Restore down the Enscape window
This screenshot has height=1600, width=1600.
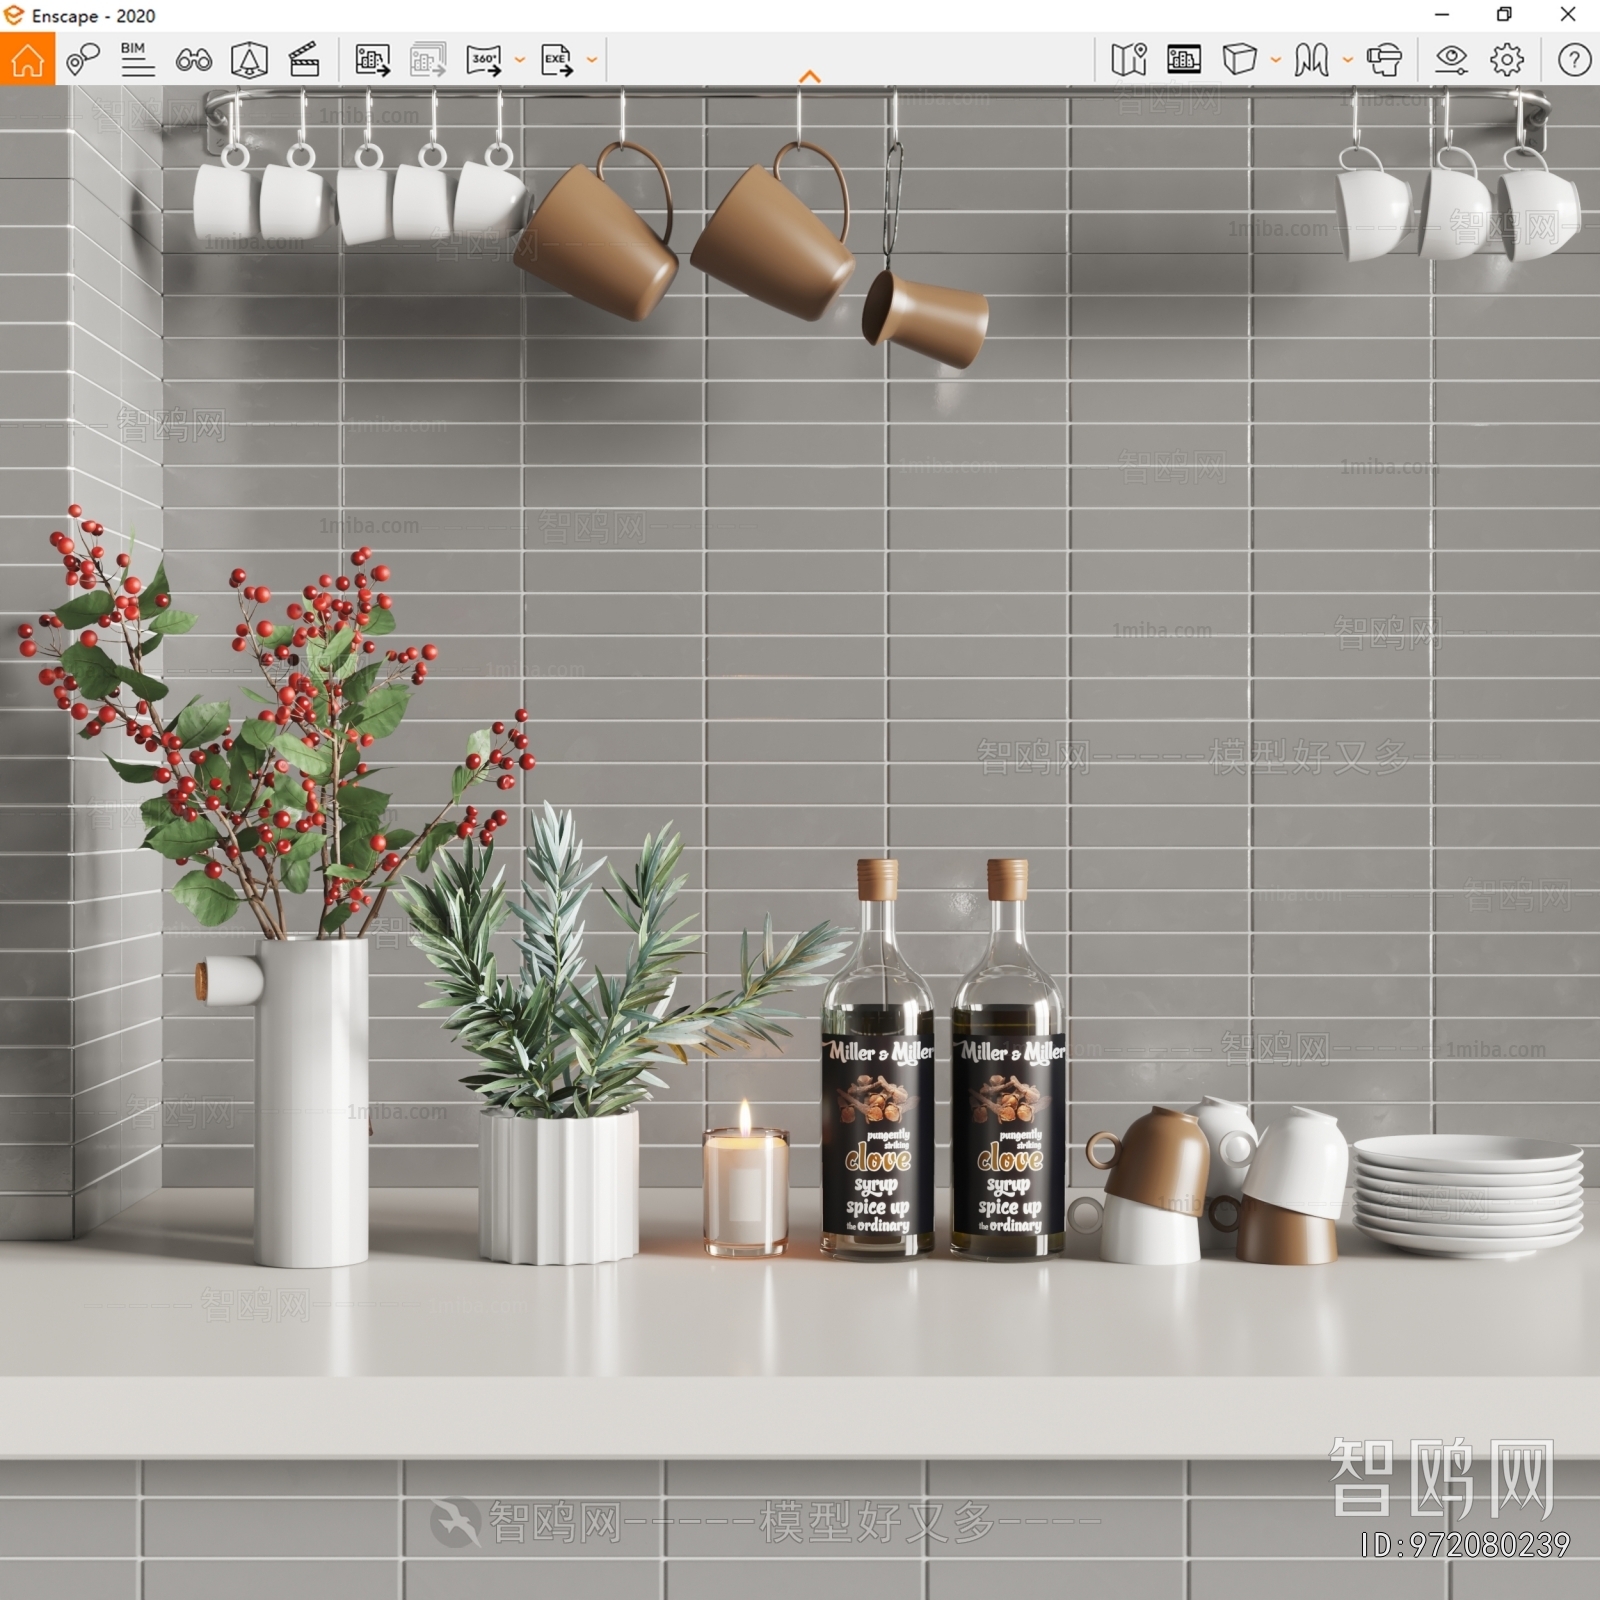click(1504, 15)
